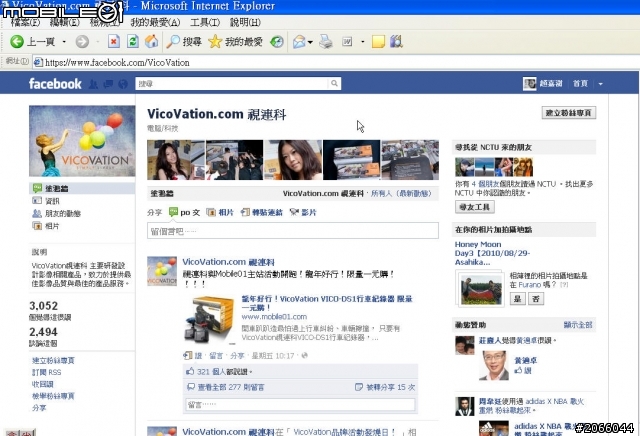Viewport: 640px width, 436px height.
Task: Select the 相片 share option
Action: pyautogui.click(x=220, y=212)
